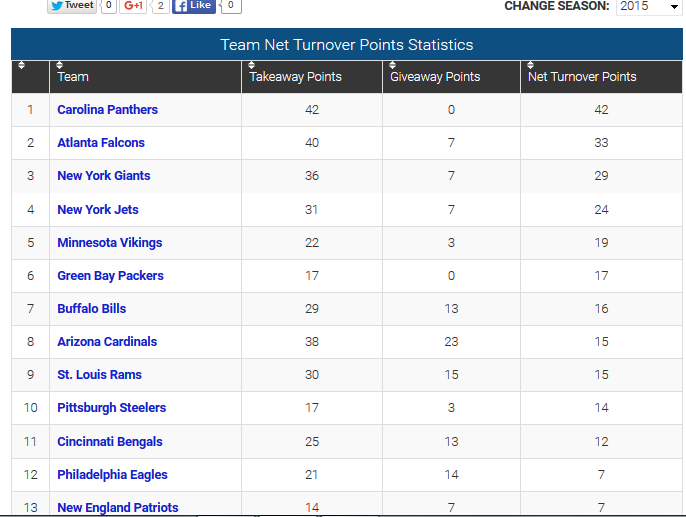Open the Change Season 2015 dropdown
This screenshot has width=686, height=517.
(649, 7)
